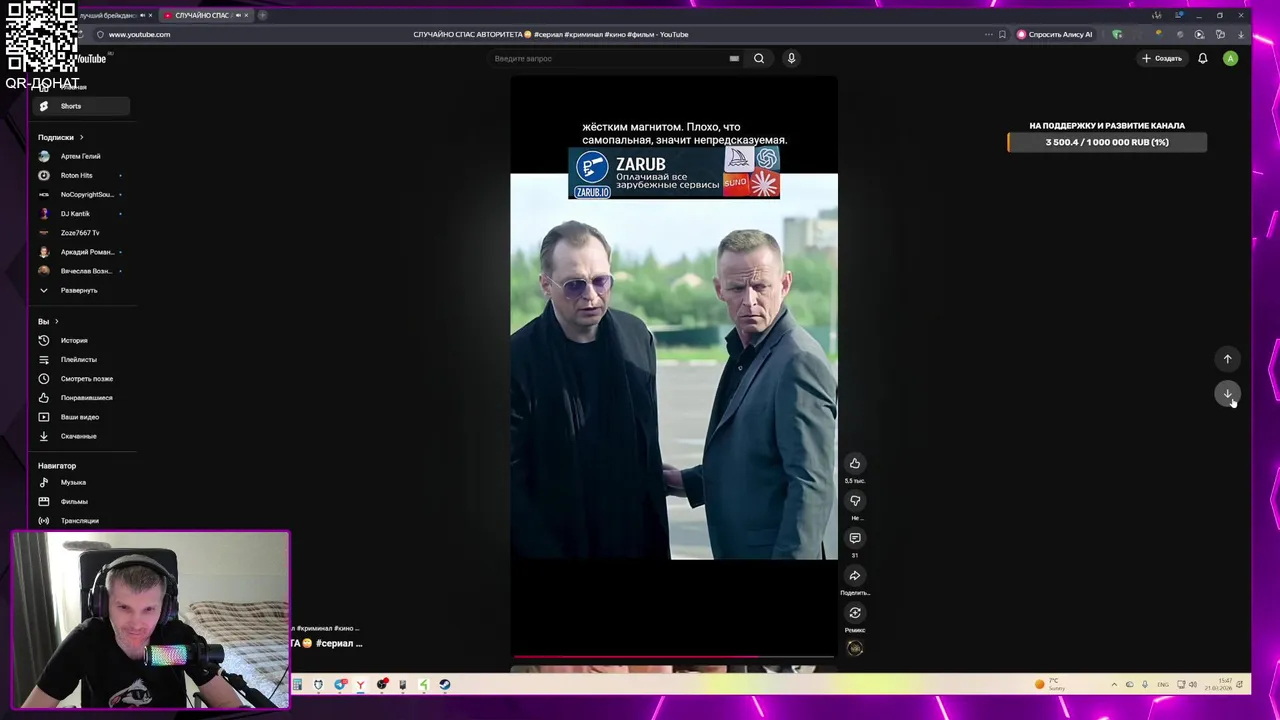Click the Создать button

tap(1162, 58)
